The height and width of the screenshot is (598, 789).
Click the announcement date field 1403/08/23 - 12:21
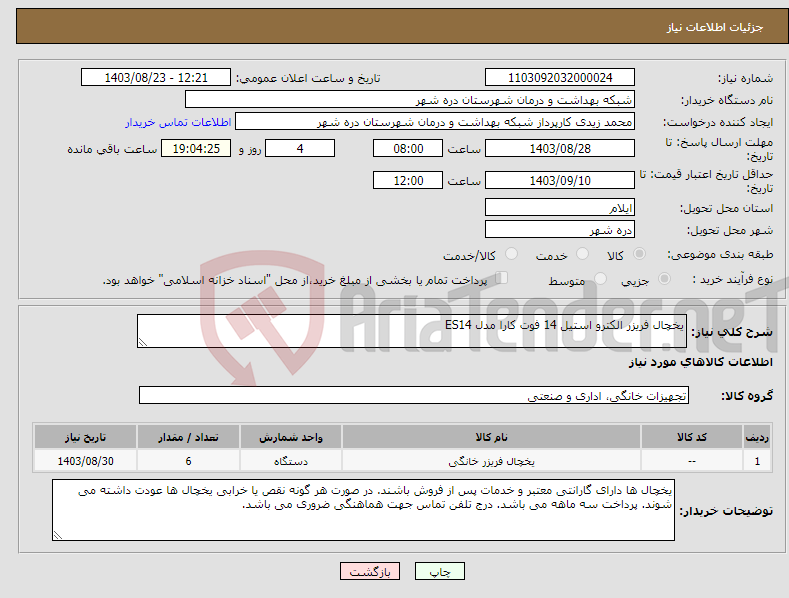tap(156, 78)
